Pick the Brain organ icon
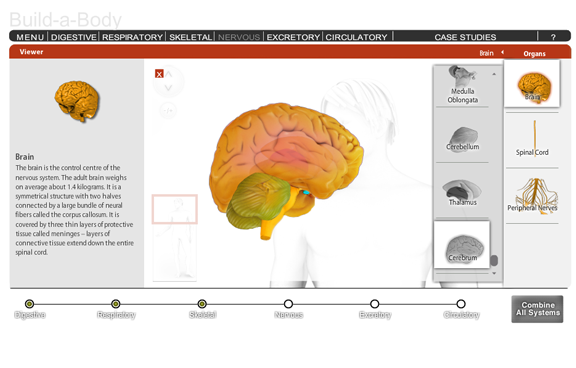The height and width of the screenshot is (368, 576). click(x=532, y=86)
